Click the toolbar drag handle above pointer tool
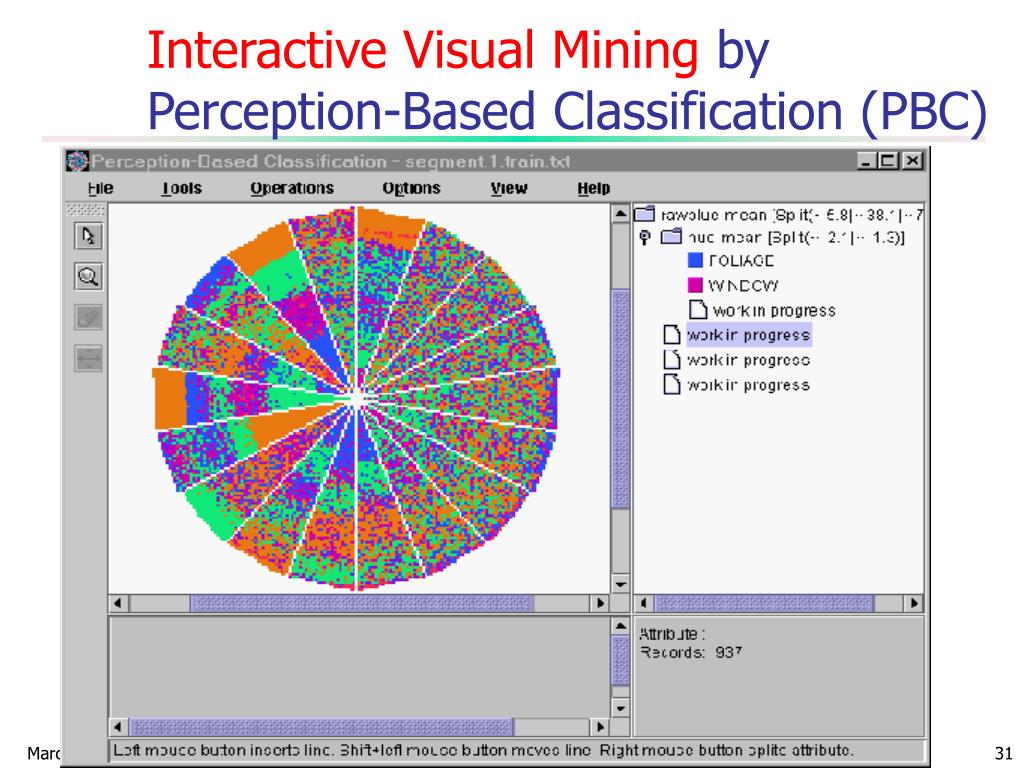Viewport: 1024px width, 768px height. [86, 210]
